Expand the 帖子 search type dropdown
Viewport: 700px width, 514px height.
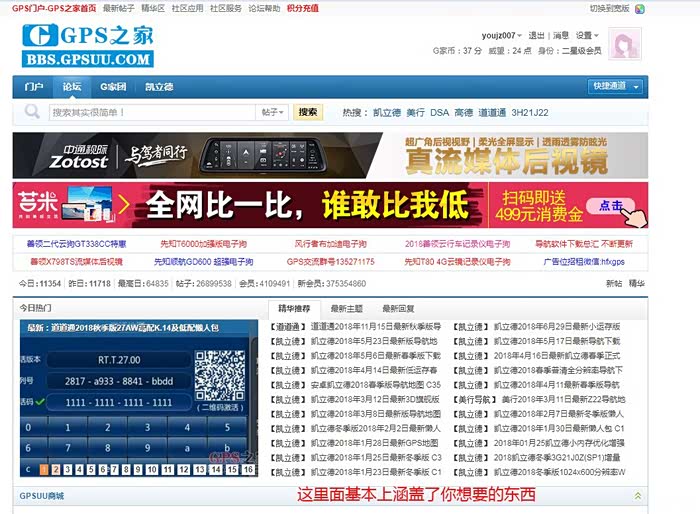click(x=273, y=113)
